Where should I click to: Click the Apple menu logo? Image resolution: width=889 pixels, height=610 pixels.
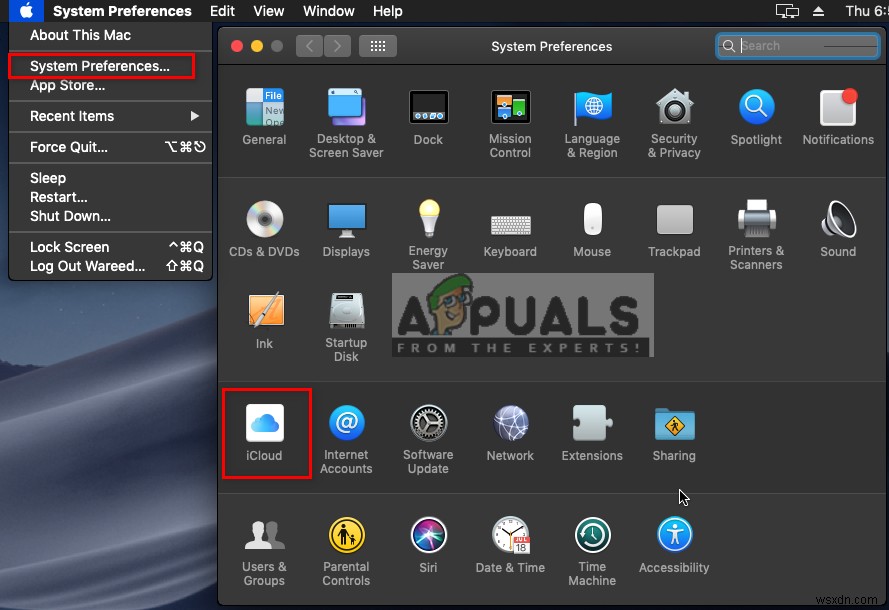pyautogui.click(x=26, y=11)
